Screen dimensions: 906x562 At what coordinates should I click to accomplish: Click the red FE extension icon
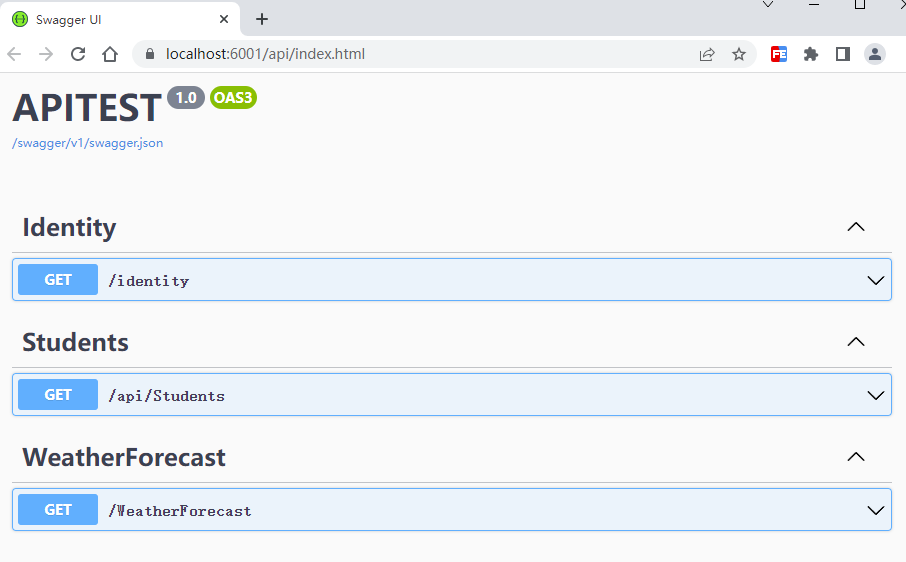[x=779, y=54]
